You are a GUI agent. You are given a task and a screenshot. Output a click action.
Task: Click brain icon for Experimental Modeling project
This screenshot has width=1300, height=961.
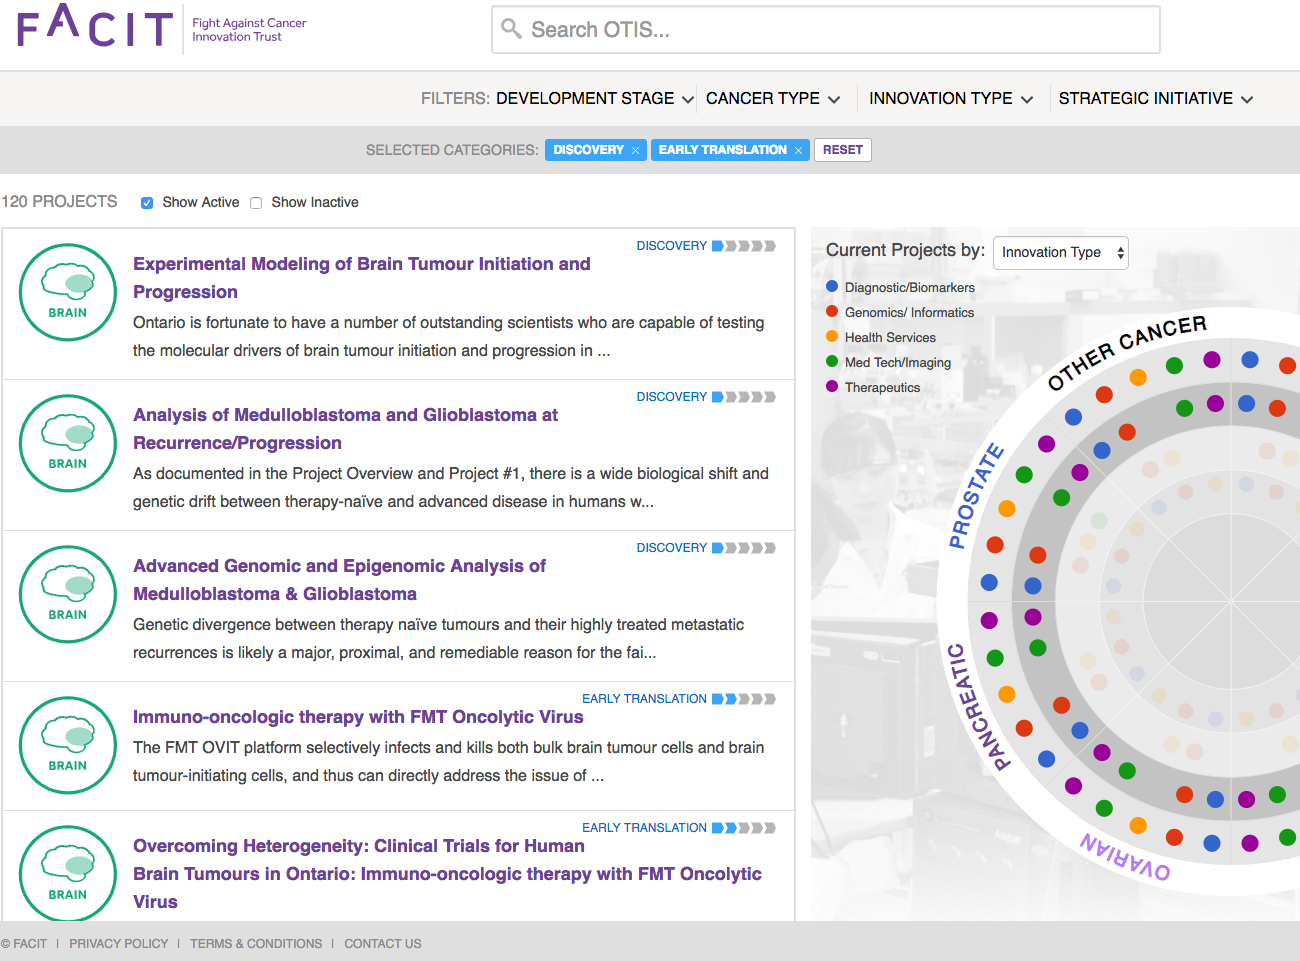click(x=68, y=292)
